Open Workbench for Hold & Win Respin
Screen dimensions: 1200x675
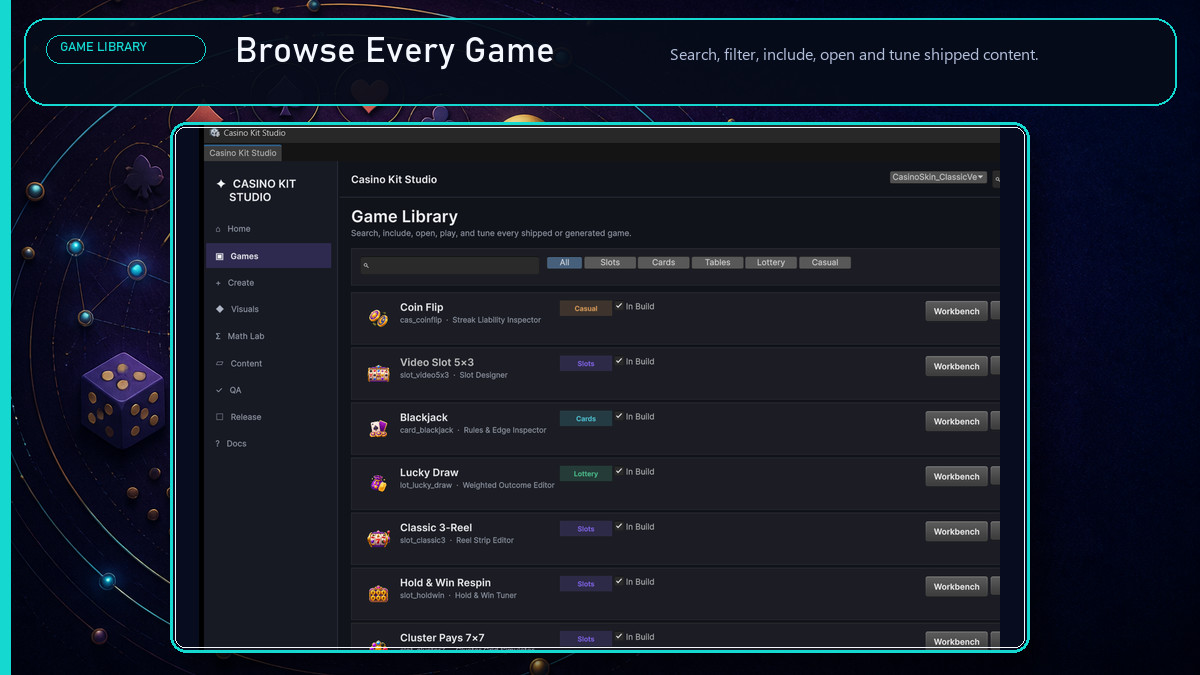pos(956,586)
